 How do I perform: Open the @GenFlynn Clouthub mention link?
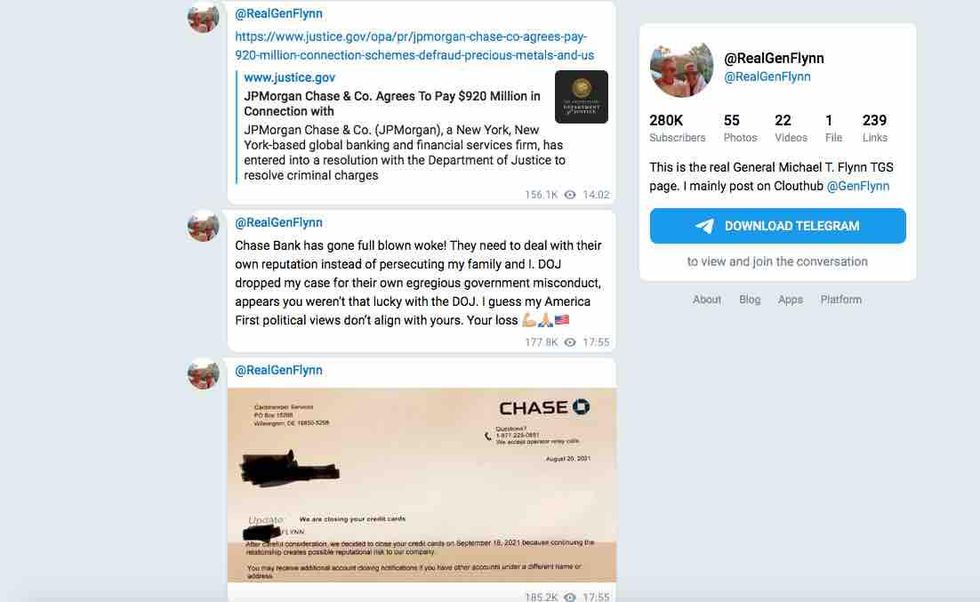(x=858, y=186)
